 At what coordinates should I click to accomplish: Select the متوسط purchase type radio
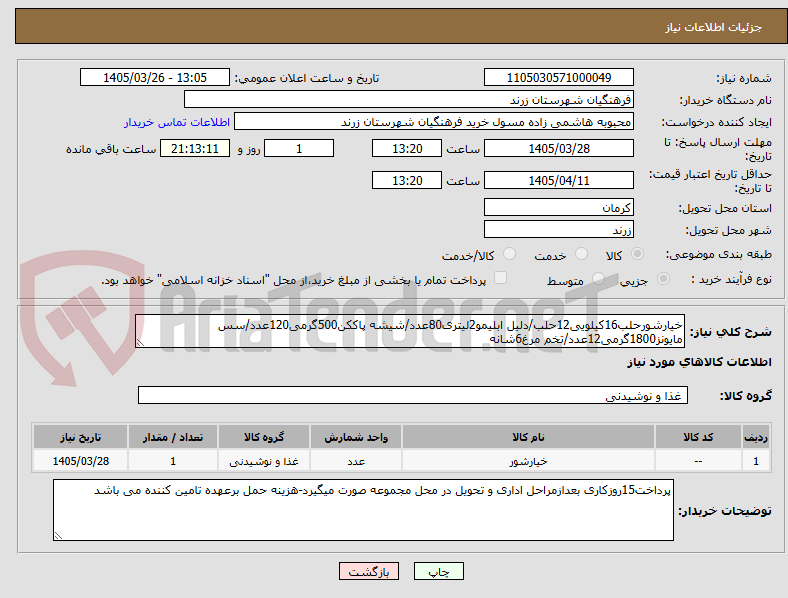[598, 279]
